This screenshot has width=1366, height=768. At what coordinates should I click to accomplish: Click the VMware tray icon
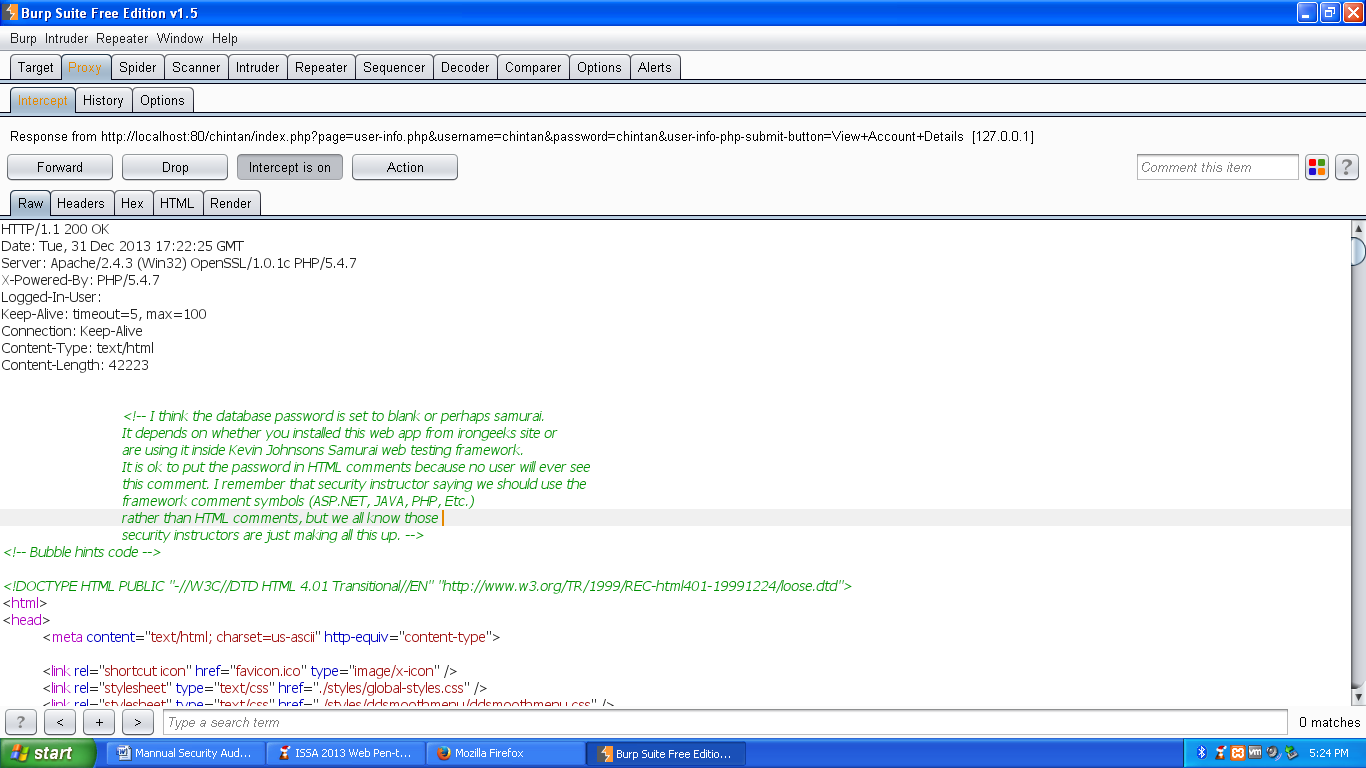1254,753
